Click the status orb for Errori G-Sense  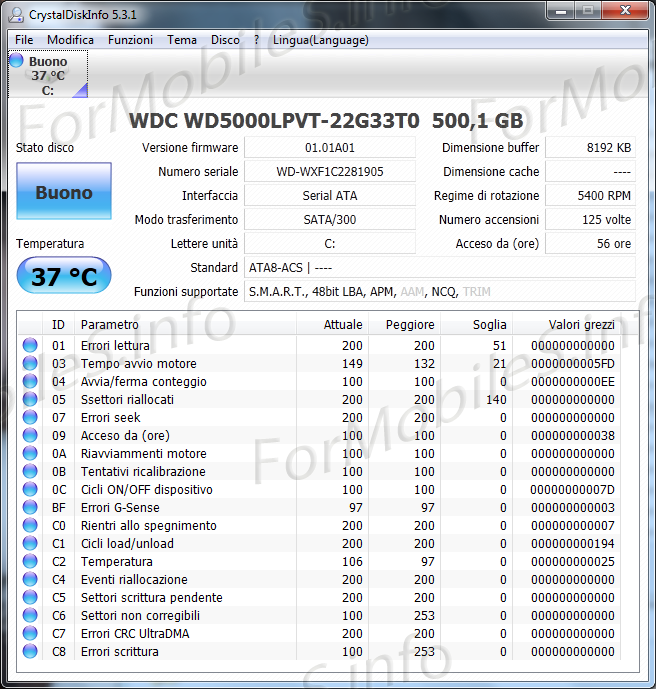(30, 508)
